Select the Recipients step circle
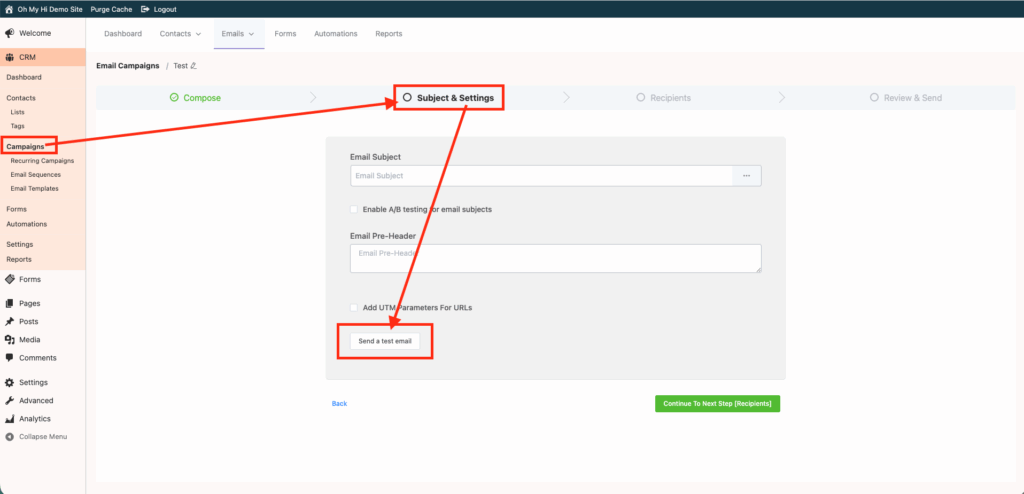The height and width of the screenshot is (494, 1024). click(x=641, y=98)
